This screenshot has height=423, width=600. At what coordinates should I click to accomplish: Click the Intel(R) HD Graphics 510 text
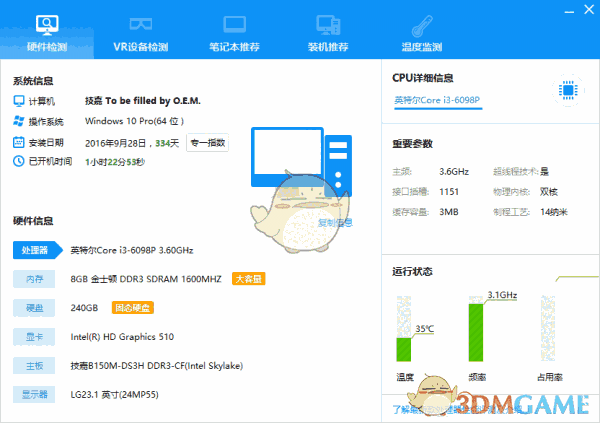pos(122,337)
